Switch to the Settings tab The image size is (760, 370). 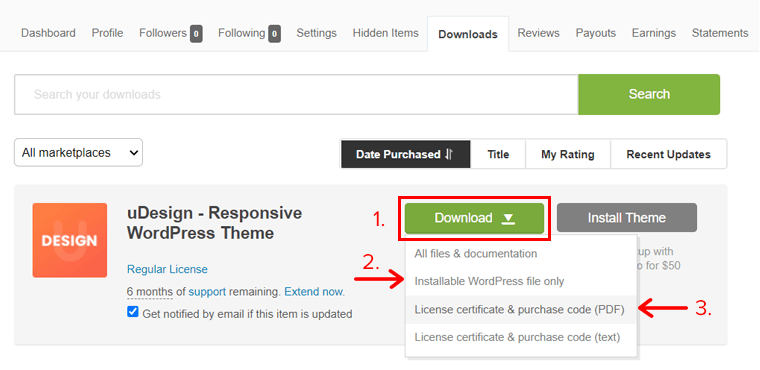coord(317,33)
